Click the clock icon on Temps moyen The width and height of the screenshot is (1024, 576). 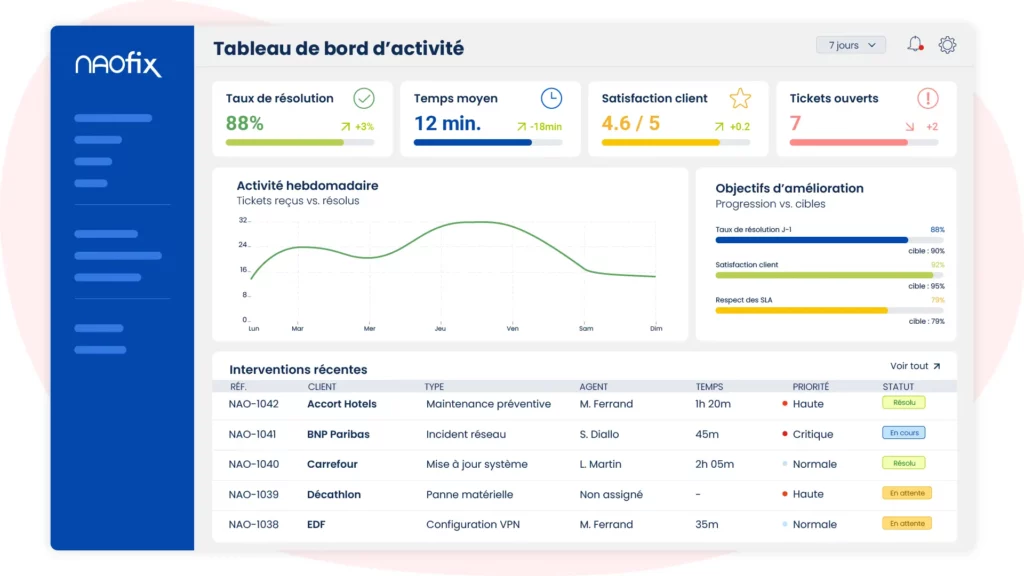pyautogui.click(x=551, y=99)
